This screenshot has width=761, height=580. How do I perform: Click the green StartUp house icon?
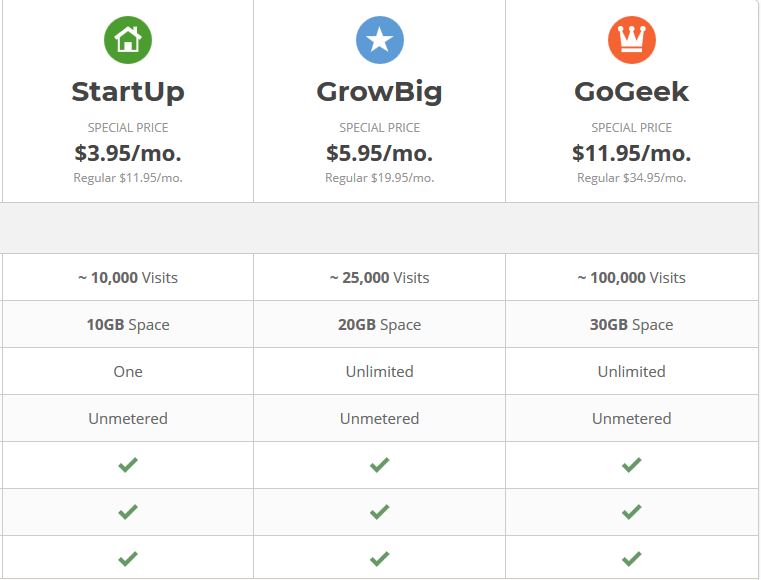pyautogui.click(x=128, y=40)
